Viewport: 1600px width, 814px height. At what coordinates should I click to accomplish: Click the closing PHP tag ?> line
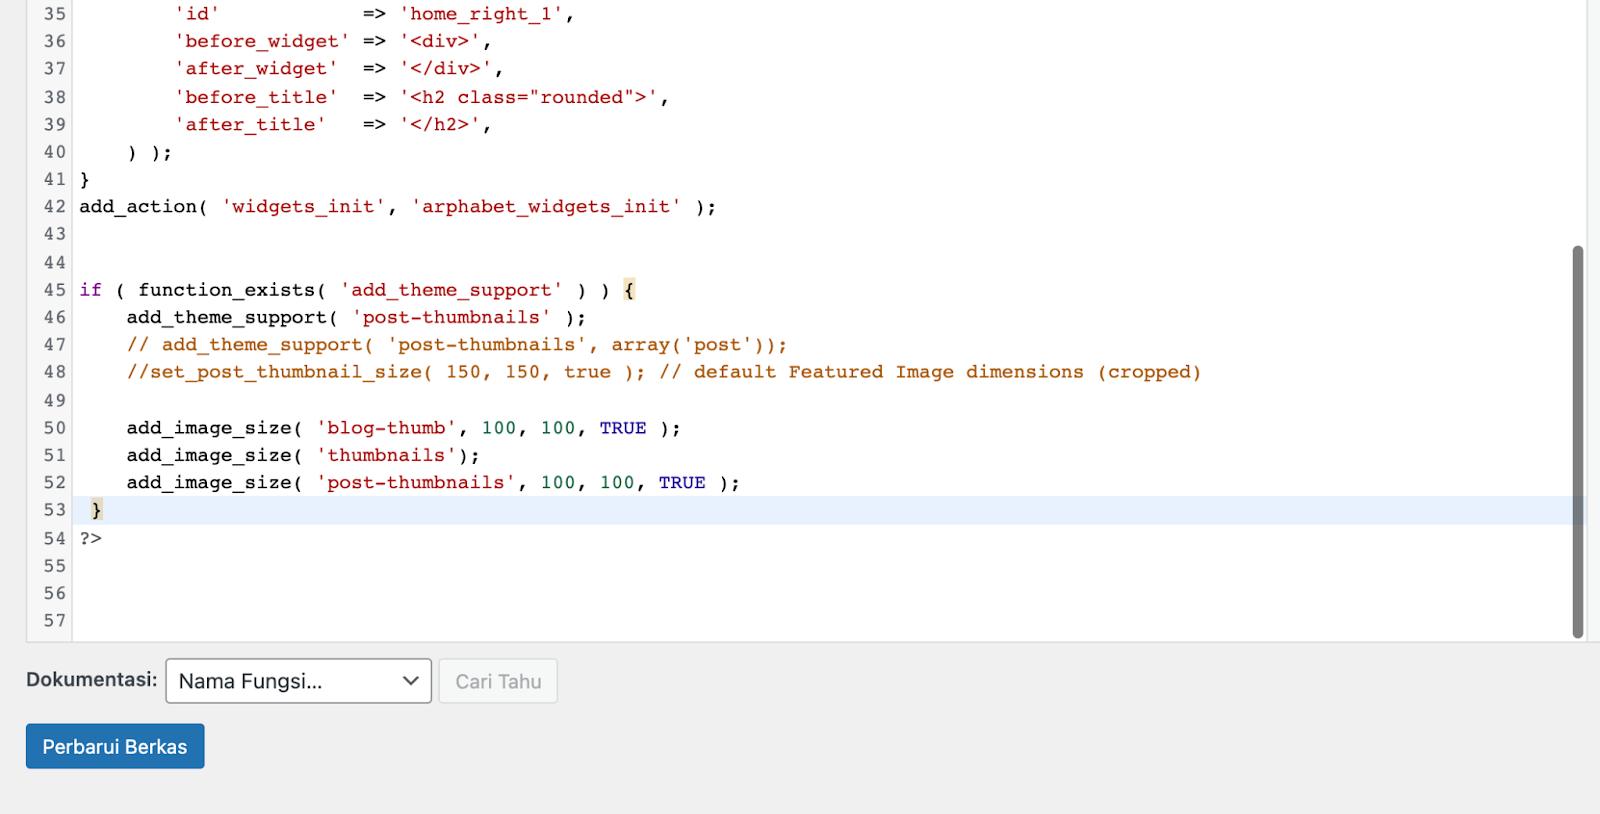pyautogui.click(x=91, y=538)
